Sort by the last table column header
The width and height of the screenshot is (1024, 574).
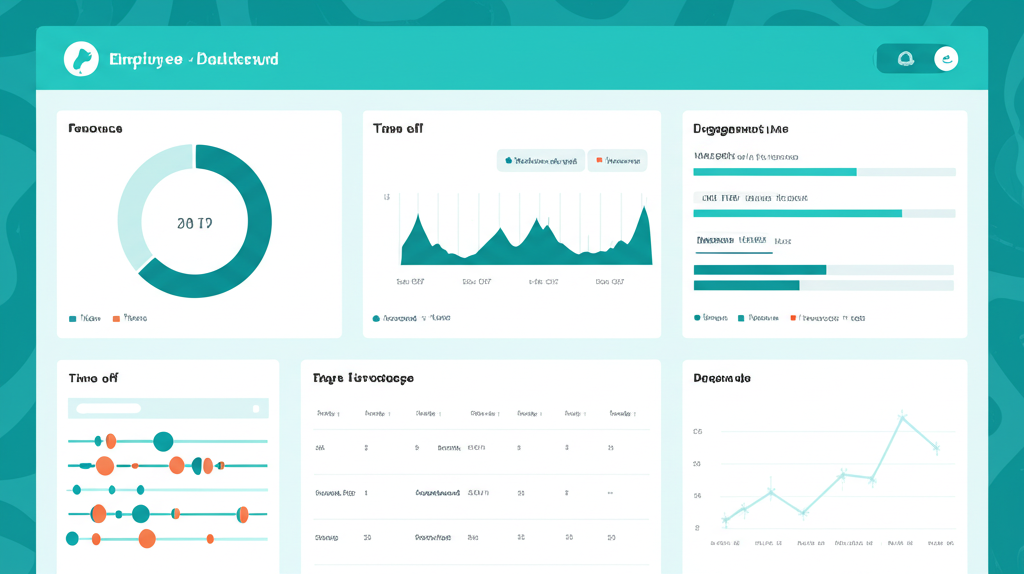click(x=623, y=413)
